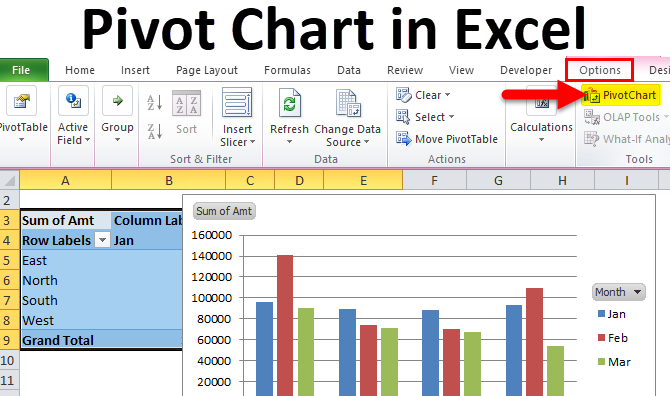Select column B header
Image resolution: width=670 pixels, height=396 pixels.
pyautogui.click(x=168, y=180)
